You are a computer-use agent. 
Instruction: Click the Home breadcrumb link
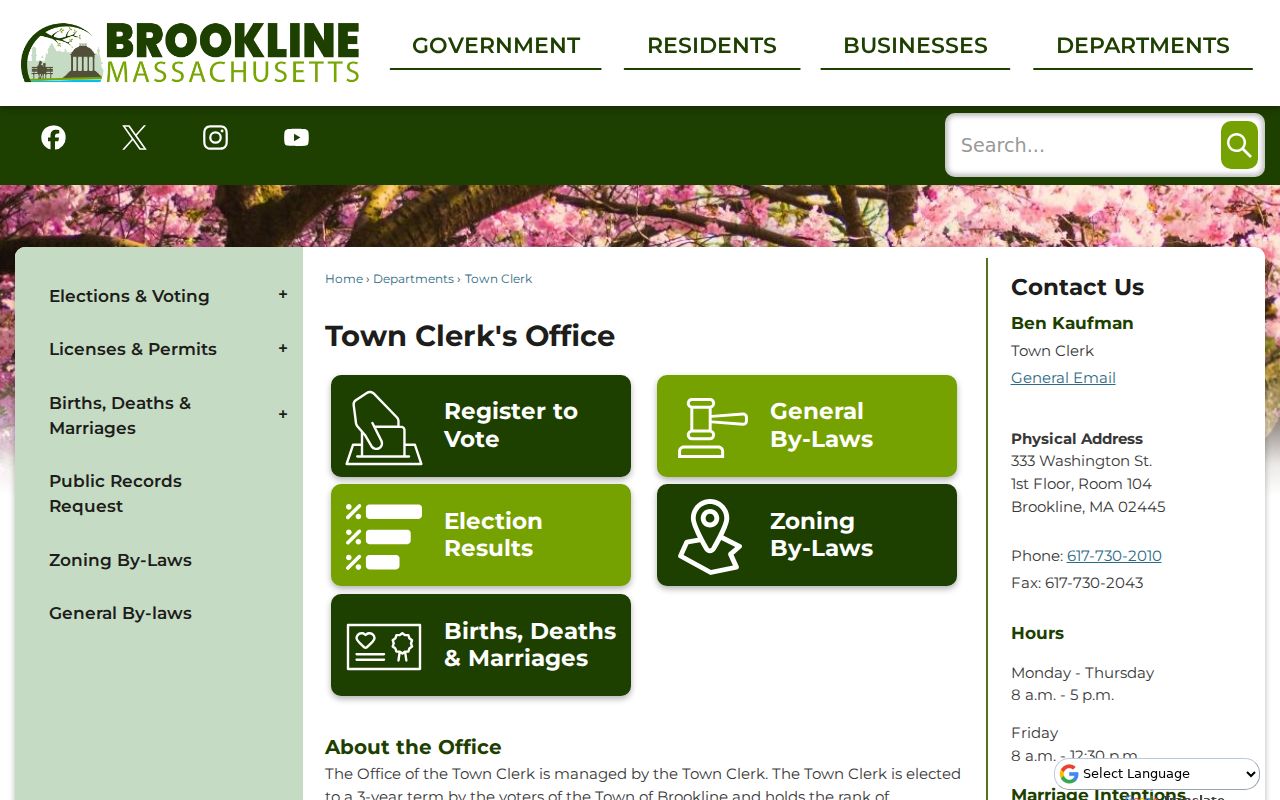pyautogui.click(x=344, y=279)
